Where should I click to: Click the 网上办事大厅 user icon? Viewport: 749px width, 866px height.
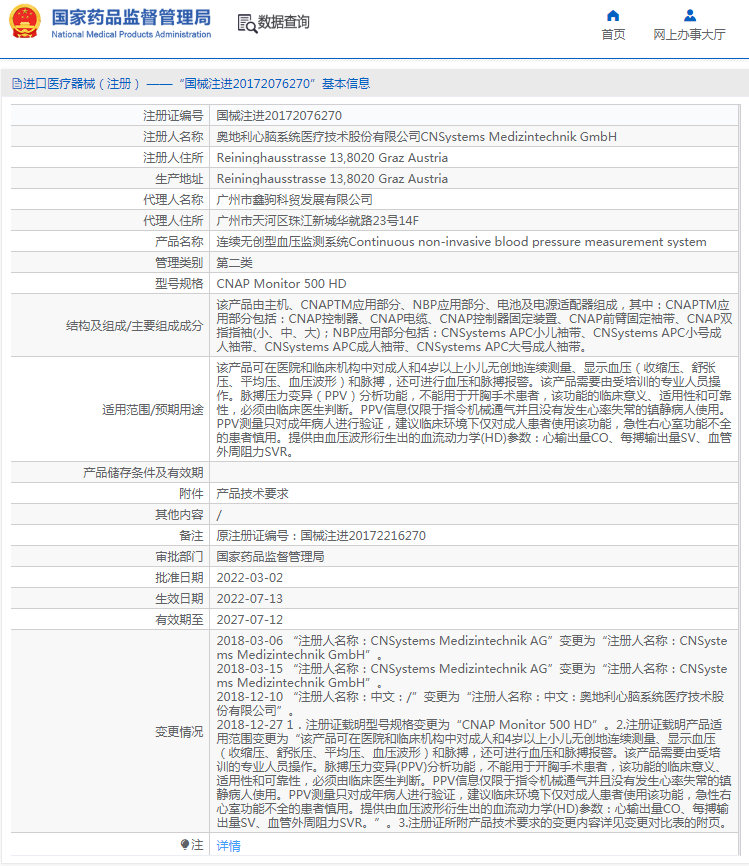click(x=689, y=15)
